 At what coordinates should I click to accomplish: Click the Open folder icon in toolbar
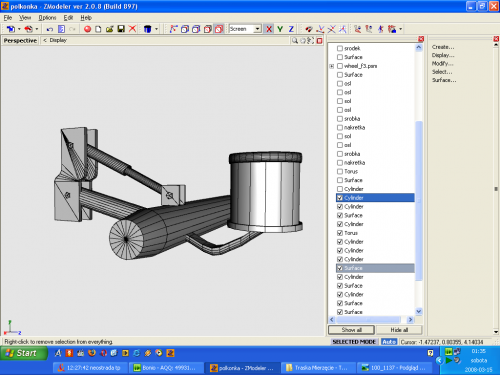(x=109, y=29)
